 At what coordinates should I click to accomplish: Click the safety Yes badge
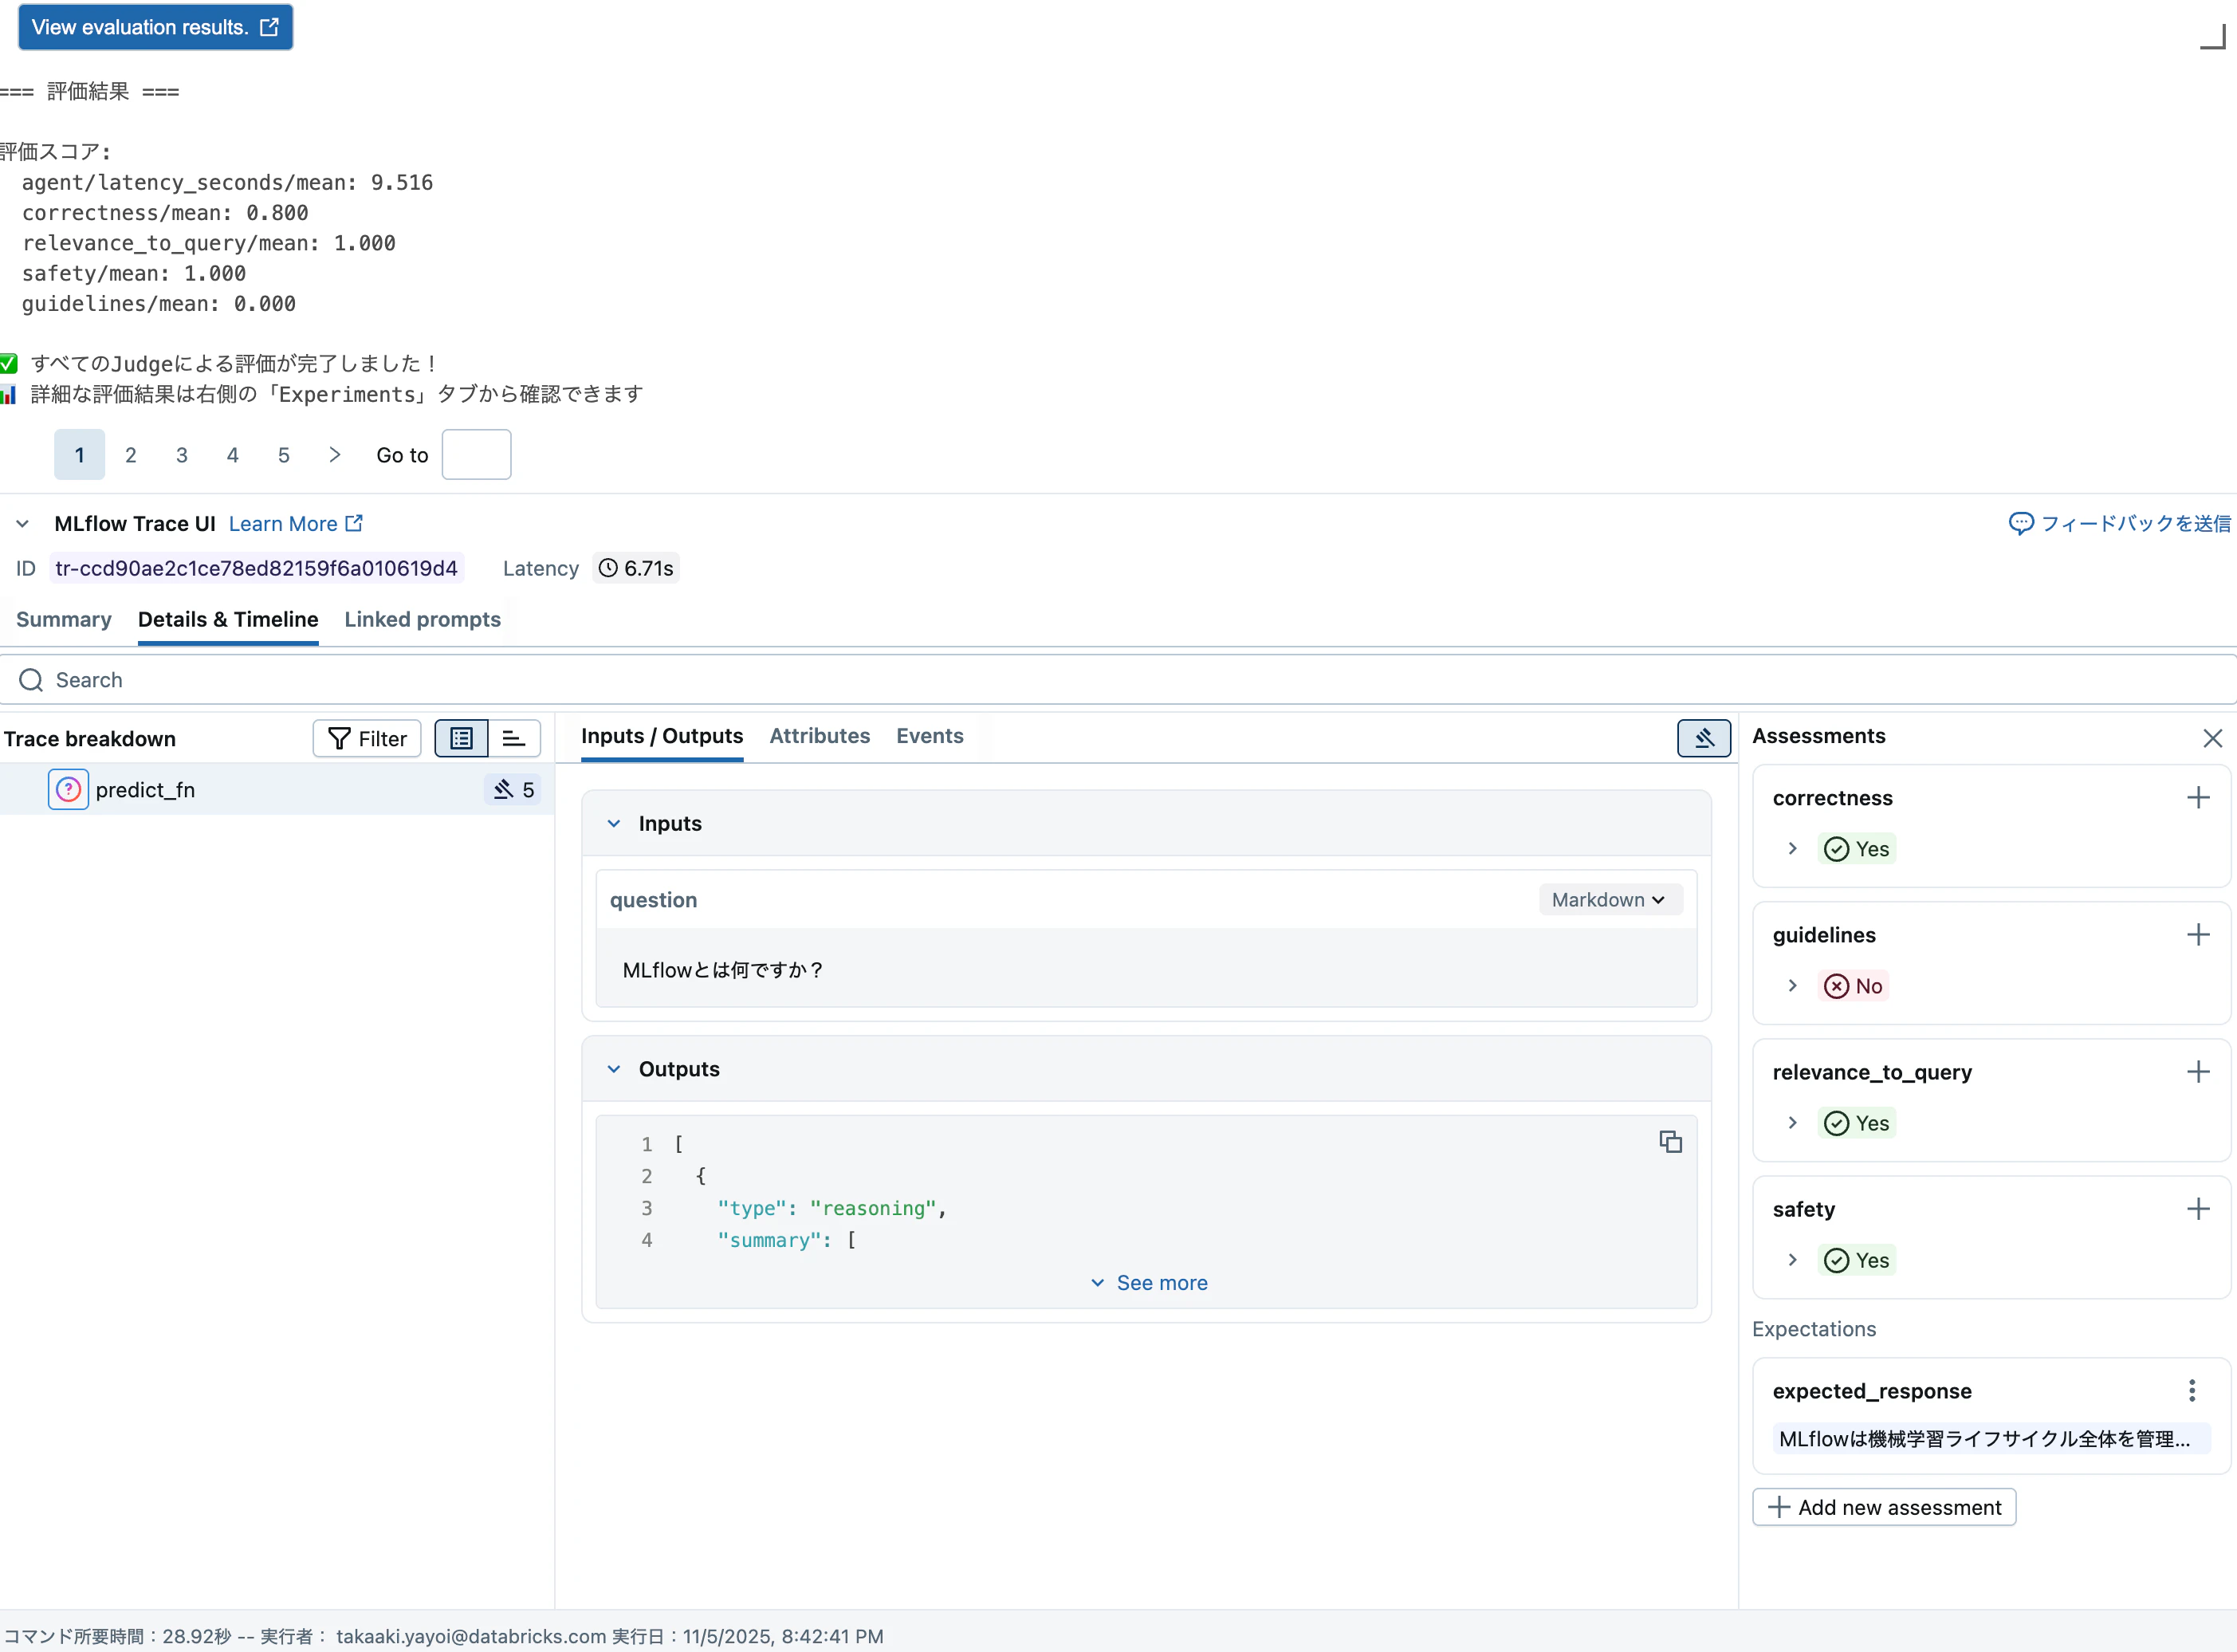click(1857, 1260)
